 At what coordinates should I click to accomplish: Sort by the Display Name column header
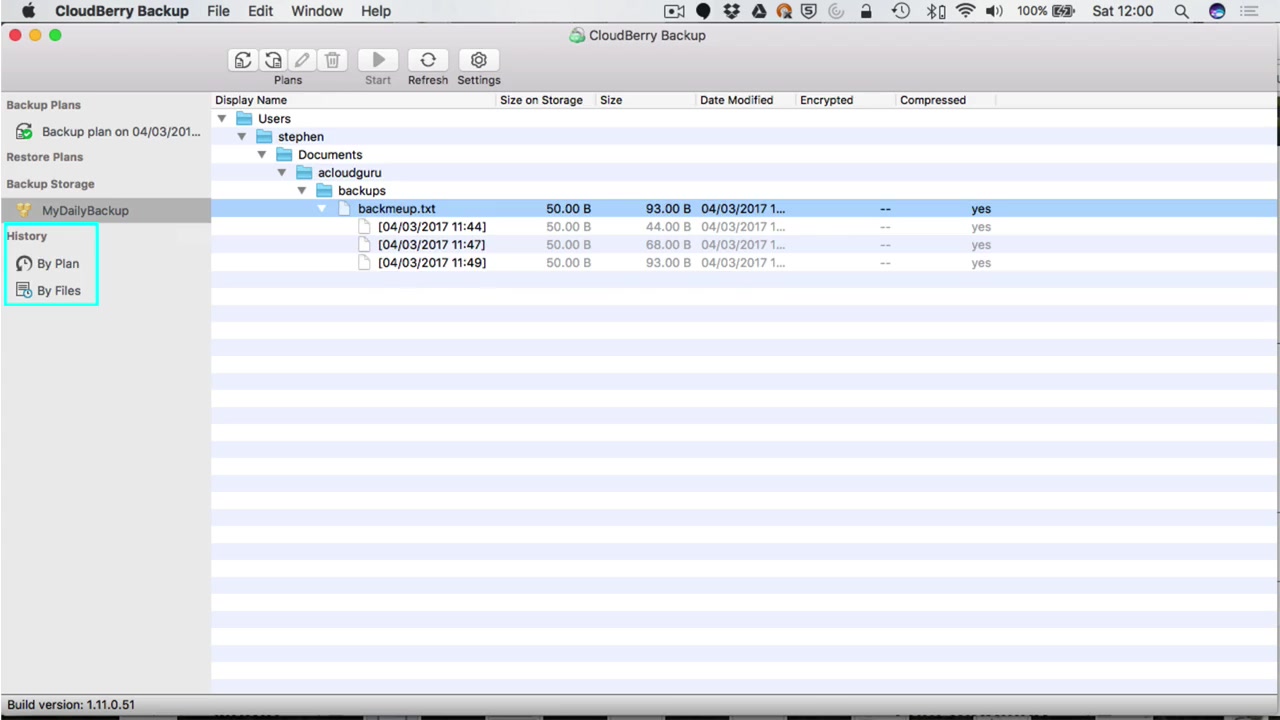point(354,100)
